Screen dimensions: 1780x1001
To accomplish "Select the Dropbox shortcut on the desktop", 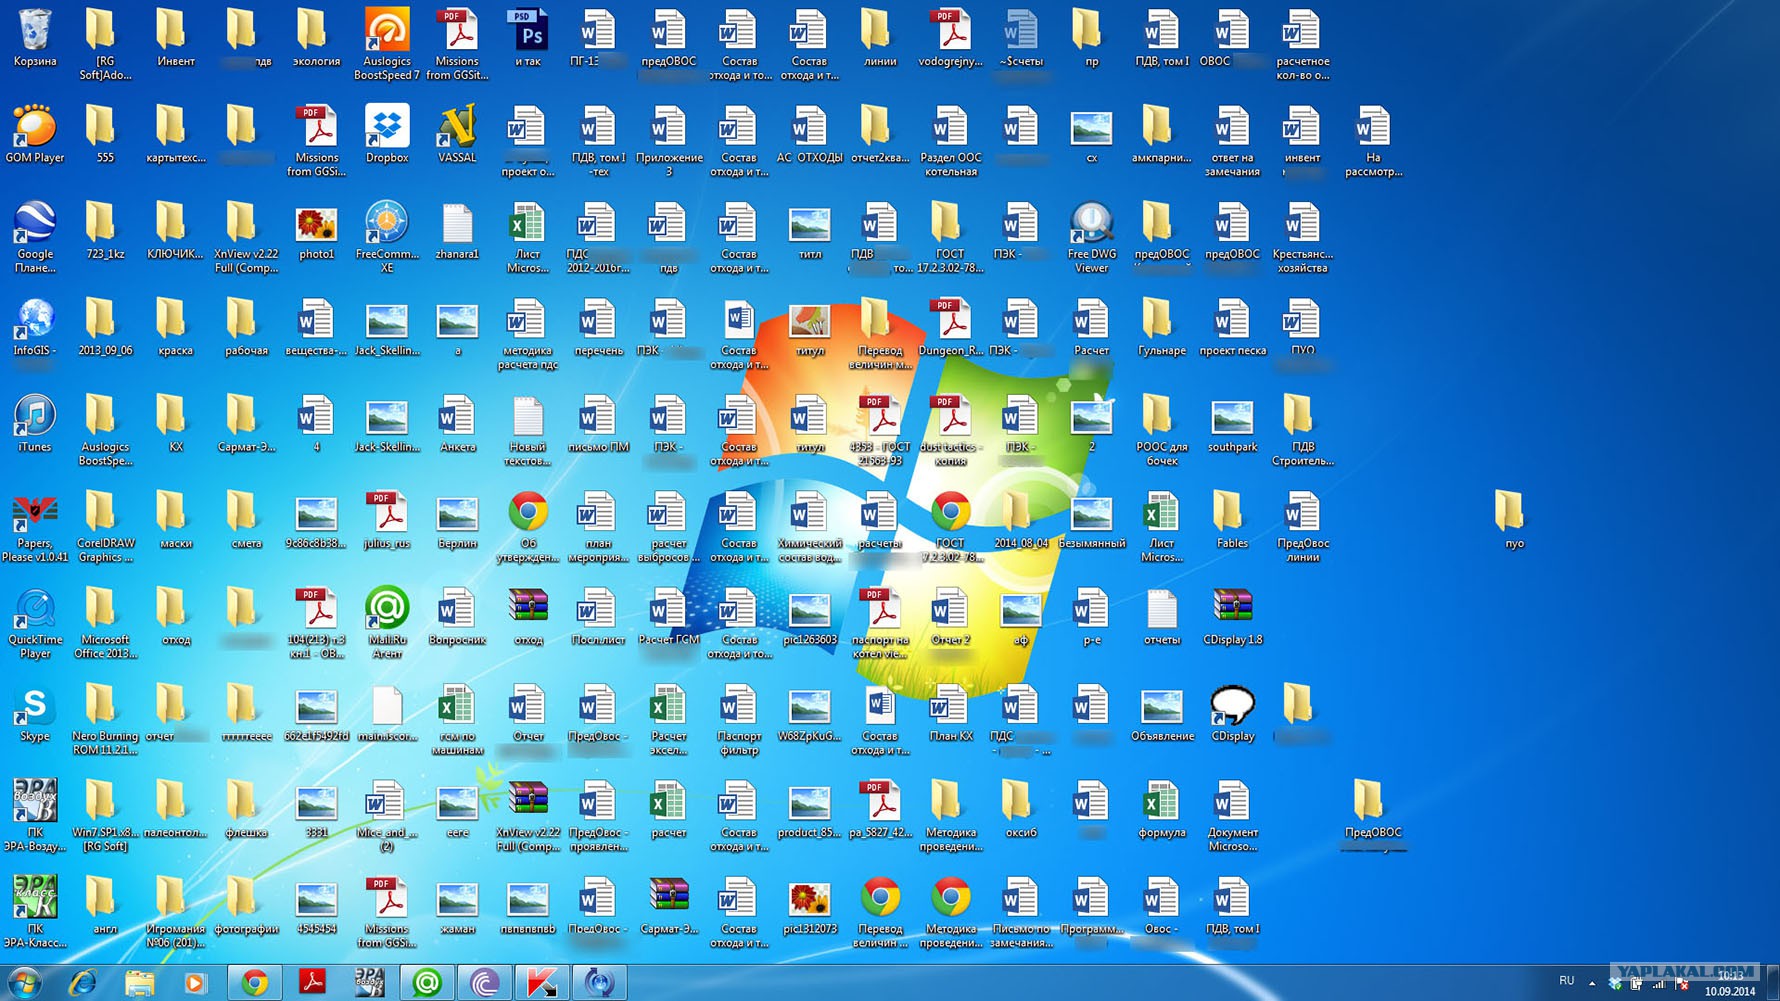I will tap(387, 134).
